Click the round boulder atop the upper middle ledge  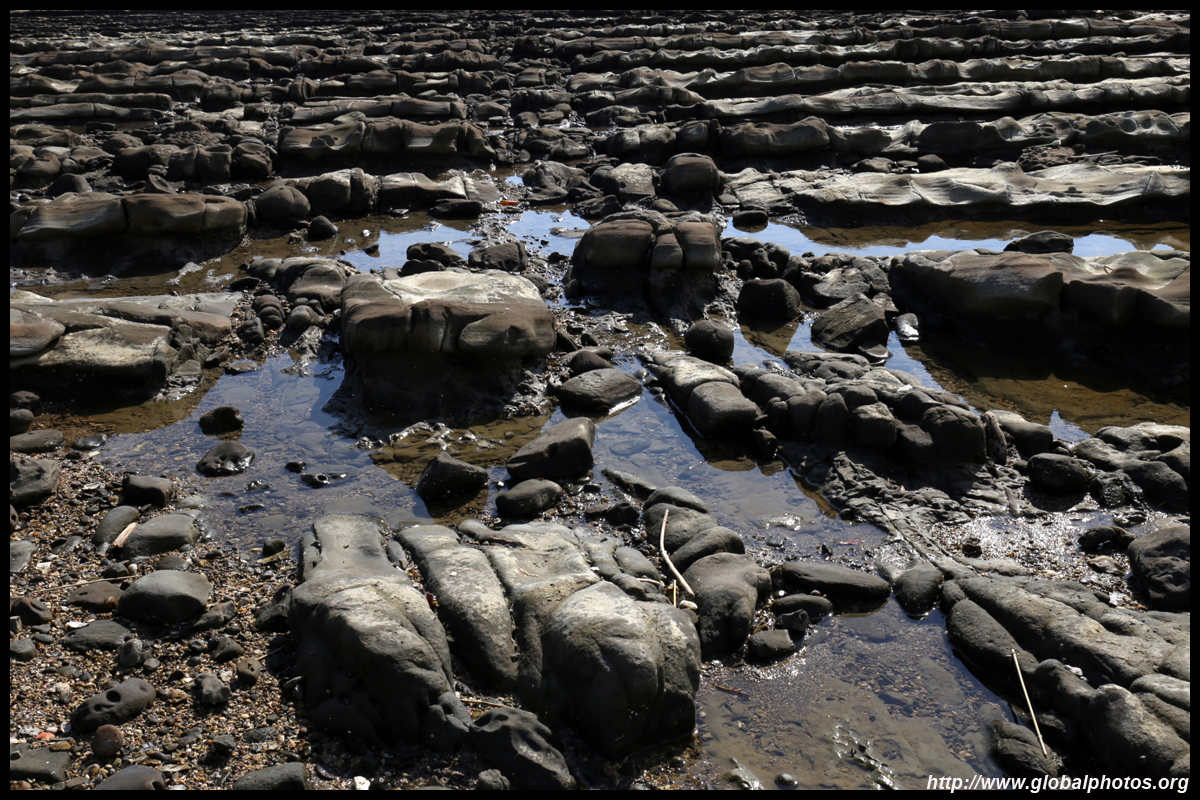click(691, 175)
